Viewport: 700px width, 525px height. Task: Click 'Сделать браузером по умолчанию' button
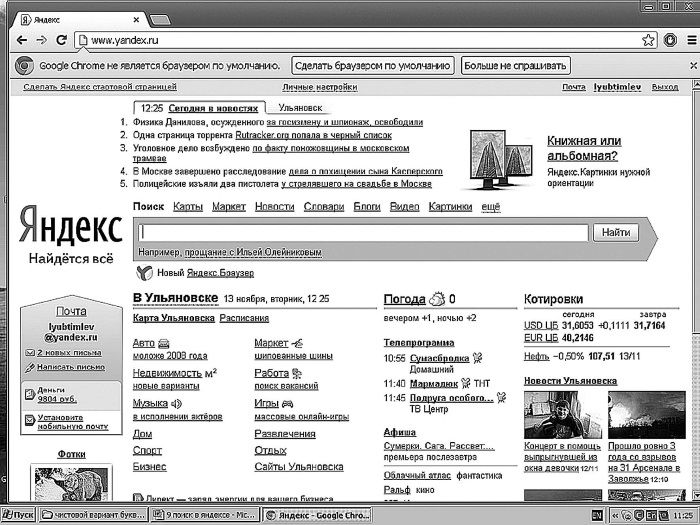[372, 65]
